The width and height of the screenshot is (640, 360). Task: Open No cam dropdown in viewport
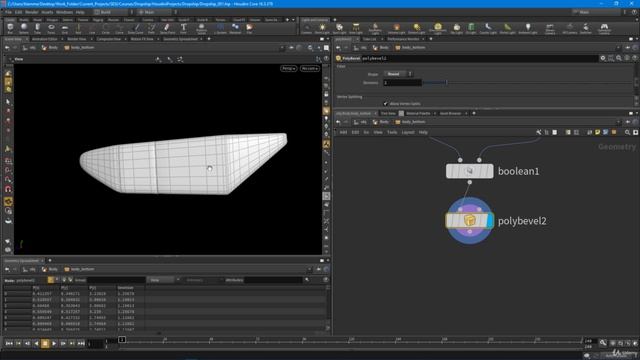[x=309, y=69]
